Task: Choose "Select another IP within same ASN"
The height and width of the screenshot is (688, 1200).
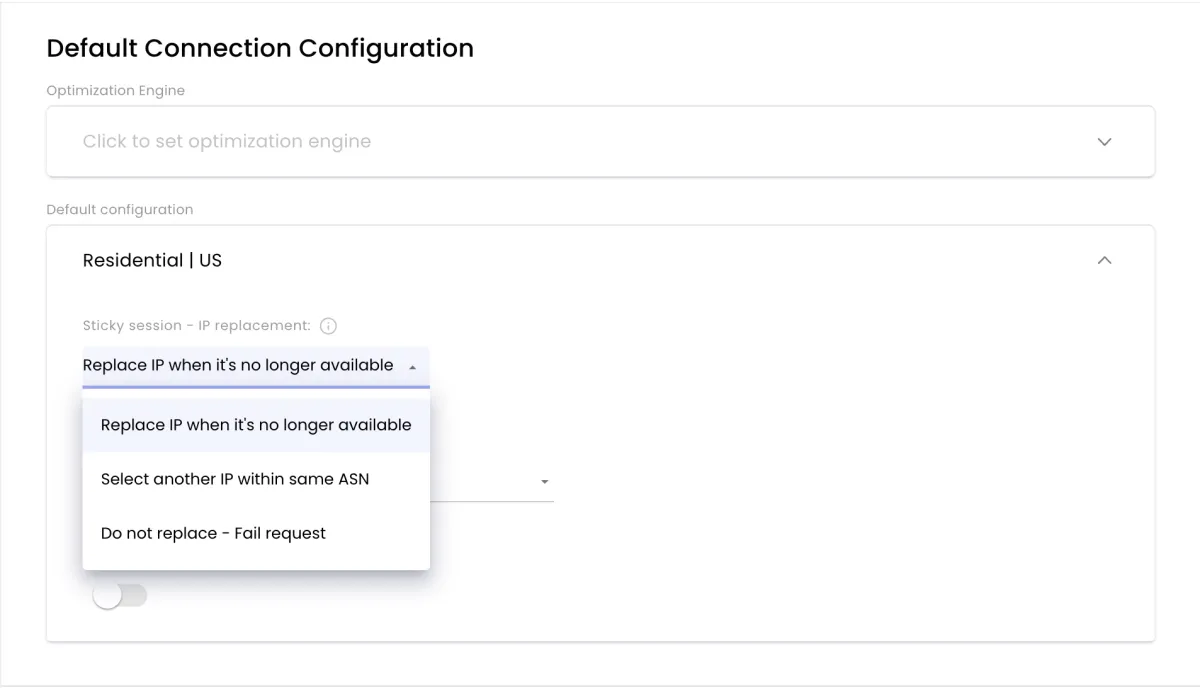Action: [x=256, y=479]
